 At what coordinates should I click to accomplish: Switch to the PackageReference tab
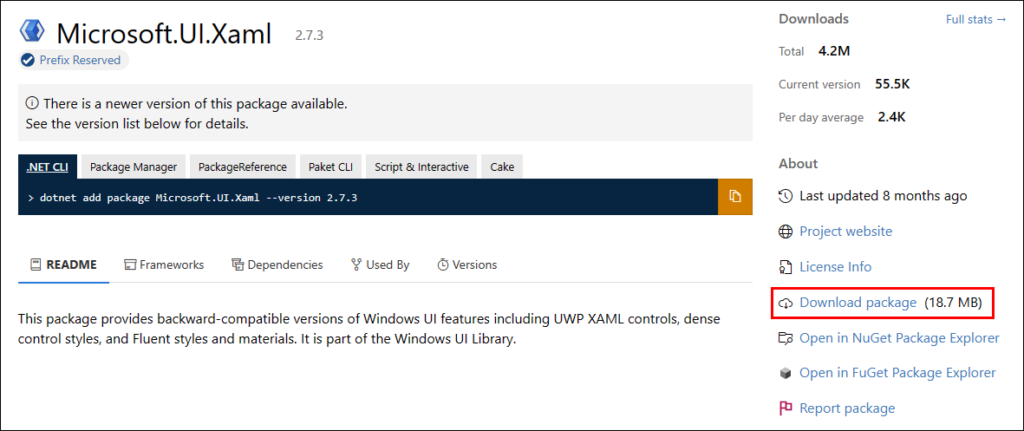point(242,167)
